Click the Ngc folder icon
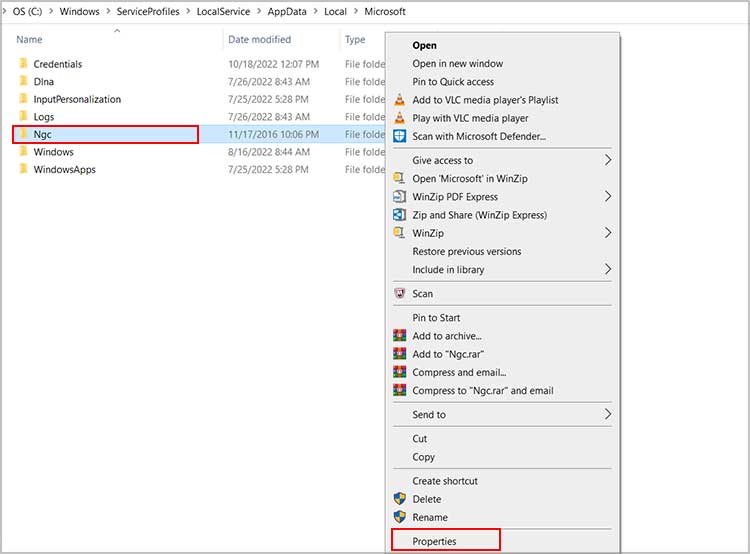 23,134
